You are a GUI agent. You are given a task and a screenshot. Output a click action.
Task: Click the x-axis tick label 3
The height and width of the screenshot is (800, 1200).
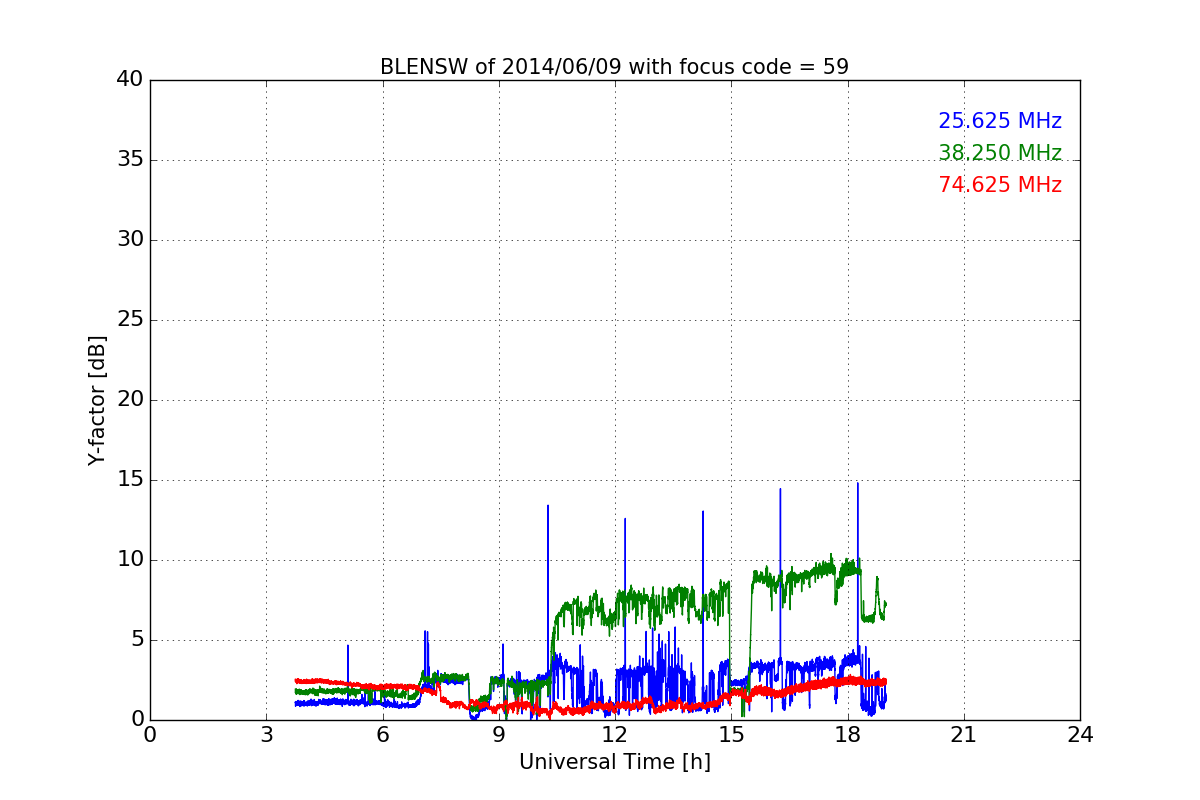266,735
